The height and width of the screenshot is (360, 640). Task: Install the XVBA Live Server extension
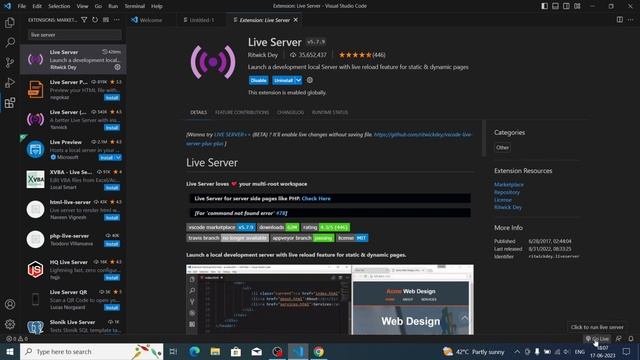[112, 187]
